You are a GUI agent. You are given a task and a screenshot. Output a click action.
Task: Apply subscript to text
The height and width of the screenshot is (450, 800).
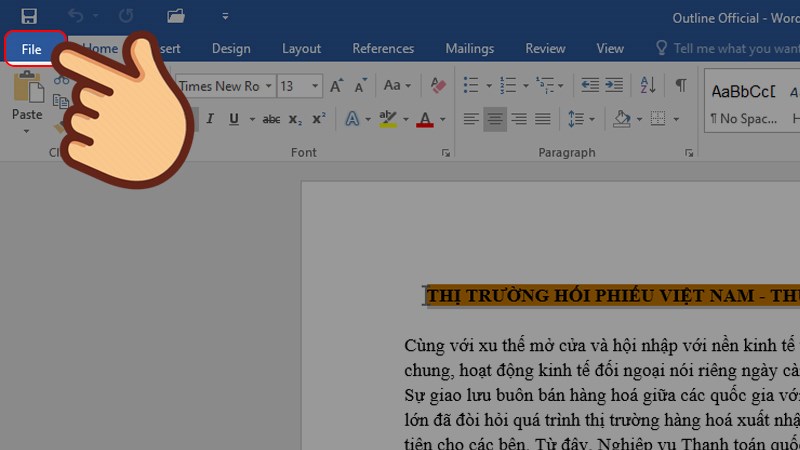[x=295, y=119]
